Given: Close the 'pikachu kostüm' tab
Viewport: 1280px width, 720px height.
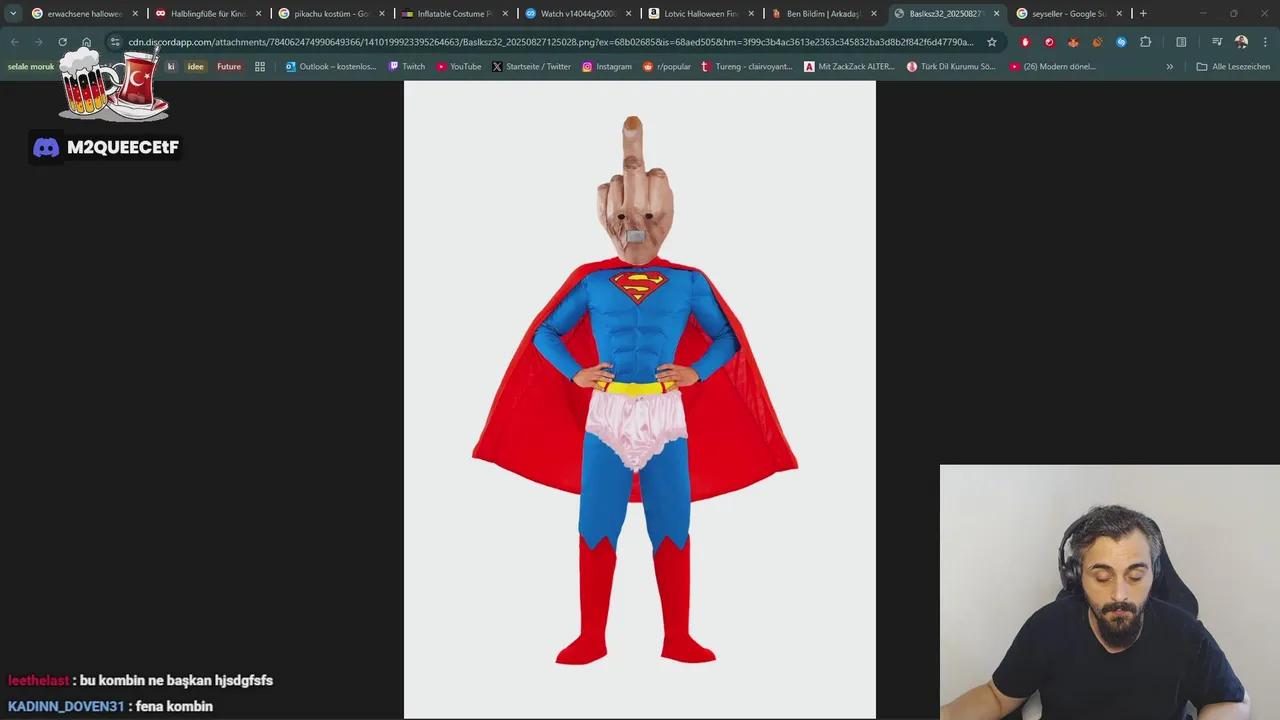Looking at the screenshot, I should click(x=381, y=14).
